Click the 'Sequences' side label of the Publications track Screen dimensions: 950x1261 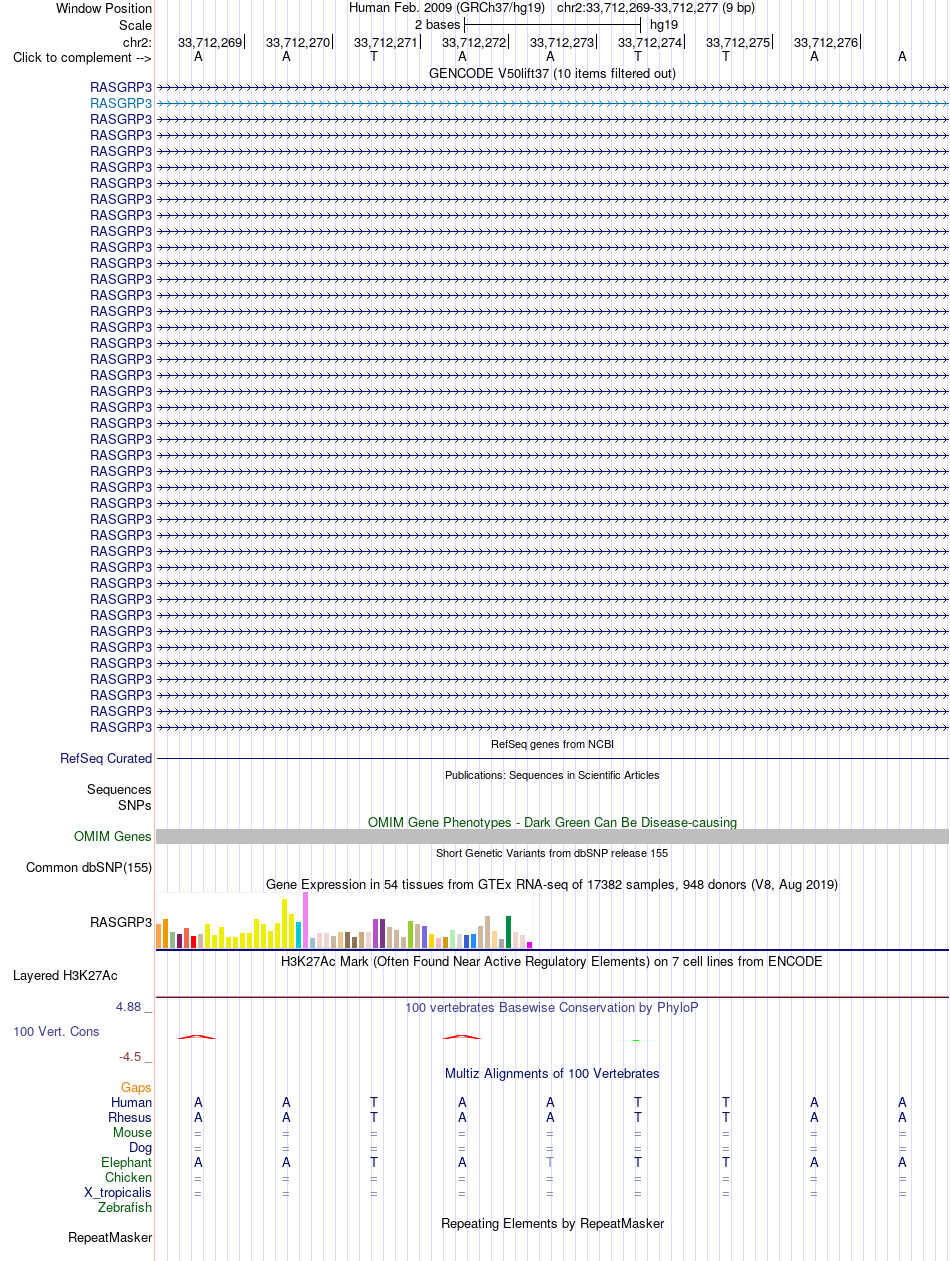(119, 790)
